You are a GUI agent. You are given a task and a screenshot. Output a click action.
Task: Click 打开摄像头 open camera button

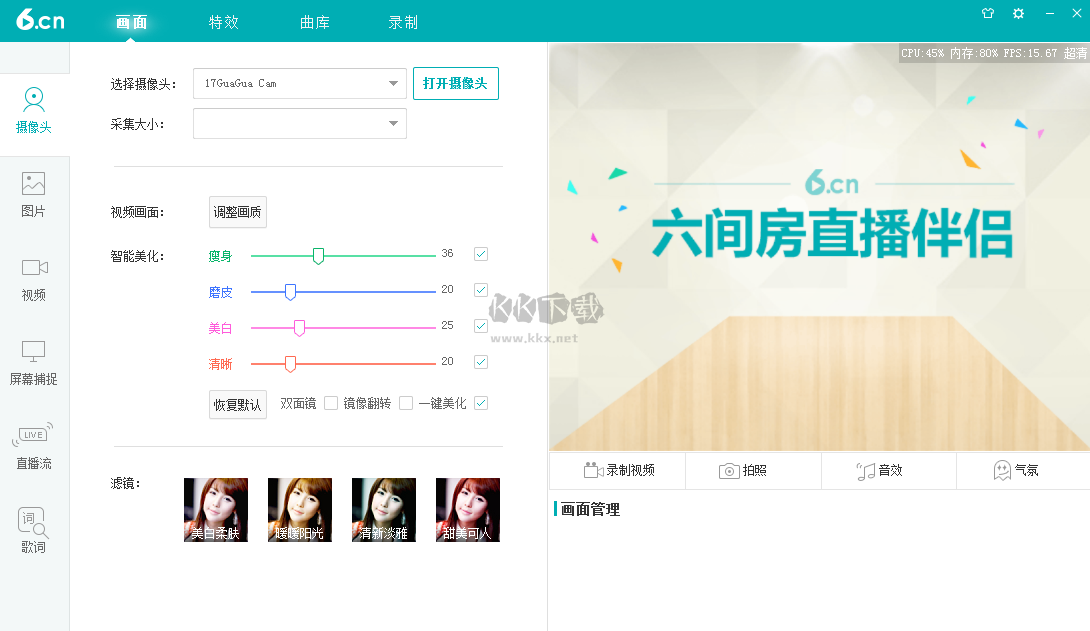click(455, 83)
